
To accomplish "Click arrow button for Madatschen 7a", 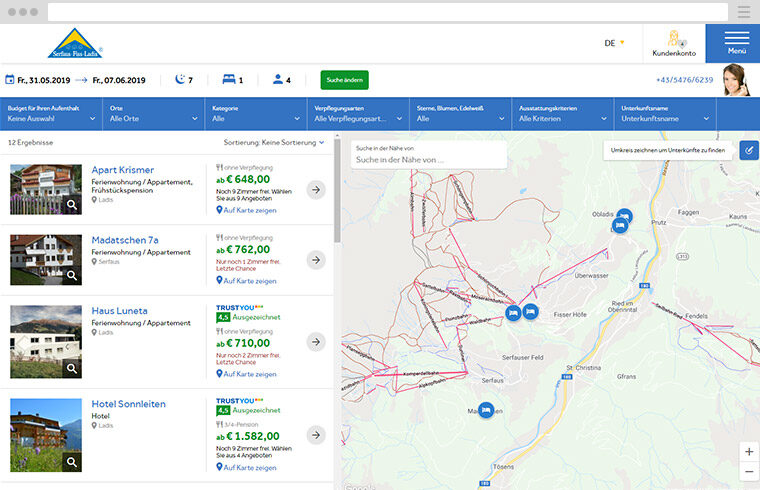I will click(316, 260).
